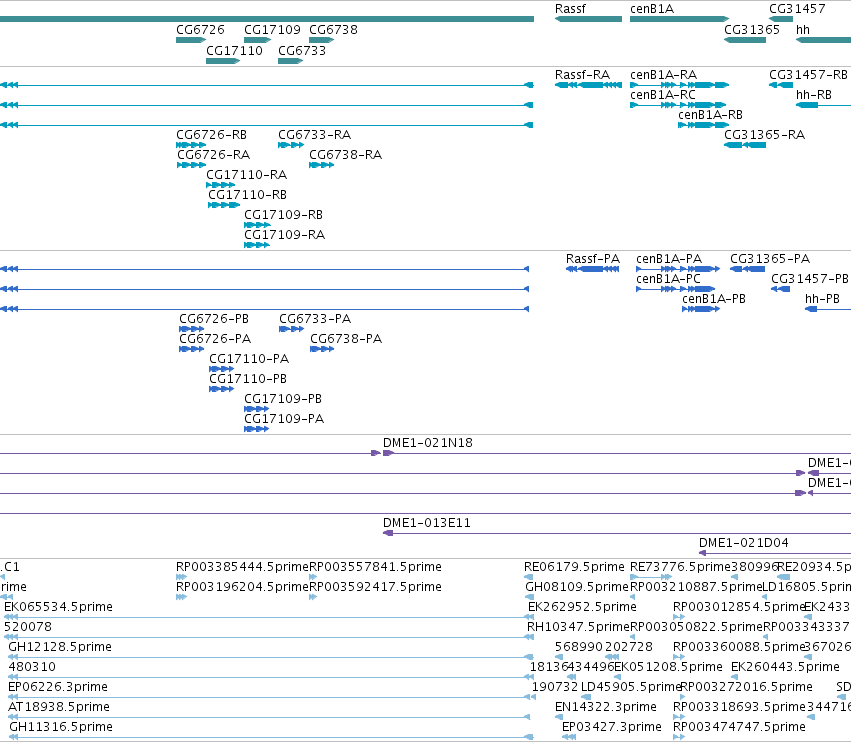Click the EK065534.5prime EST line
Screen dimensions: 851x742
point(269,618)
